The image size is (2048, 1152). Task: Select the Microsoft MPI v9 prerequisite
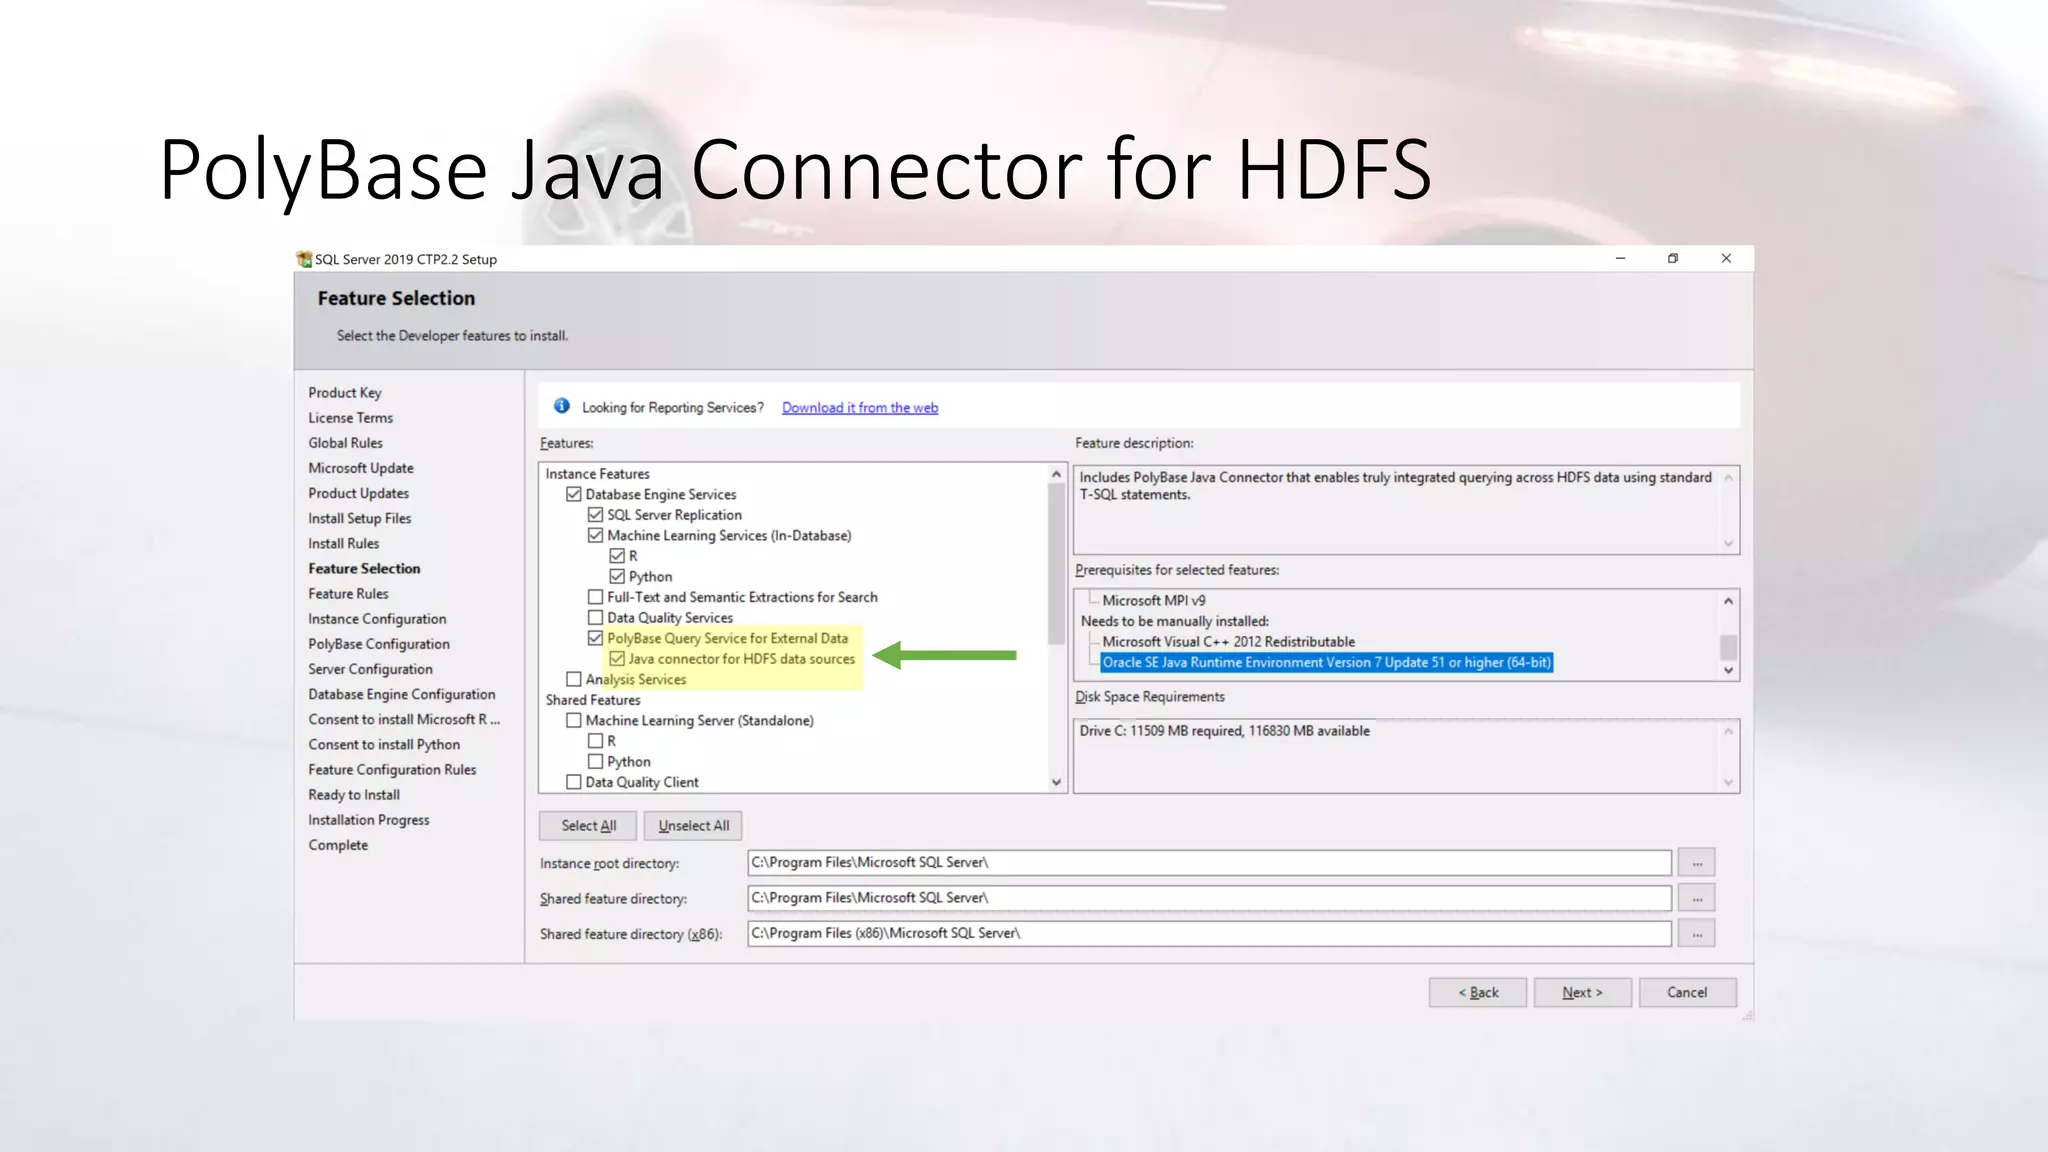point(1153,600)
